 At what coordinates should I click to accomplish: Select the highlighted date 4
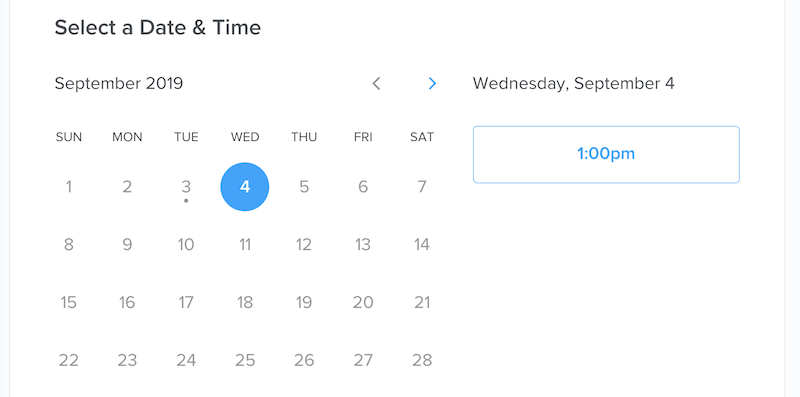point(245,187)
